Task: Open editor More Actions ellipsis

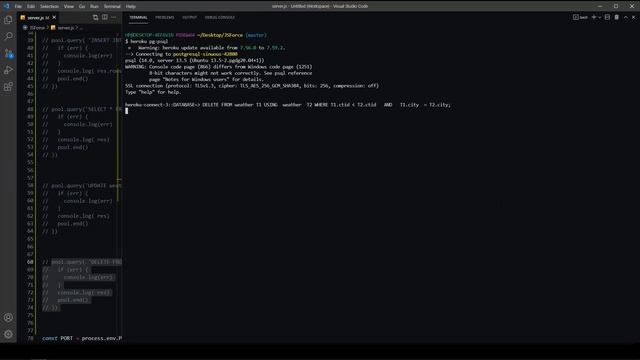Action: (x=114, y=18)
